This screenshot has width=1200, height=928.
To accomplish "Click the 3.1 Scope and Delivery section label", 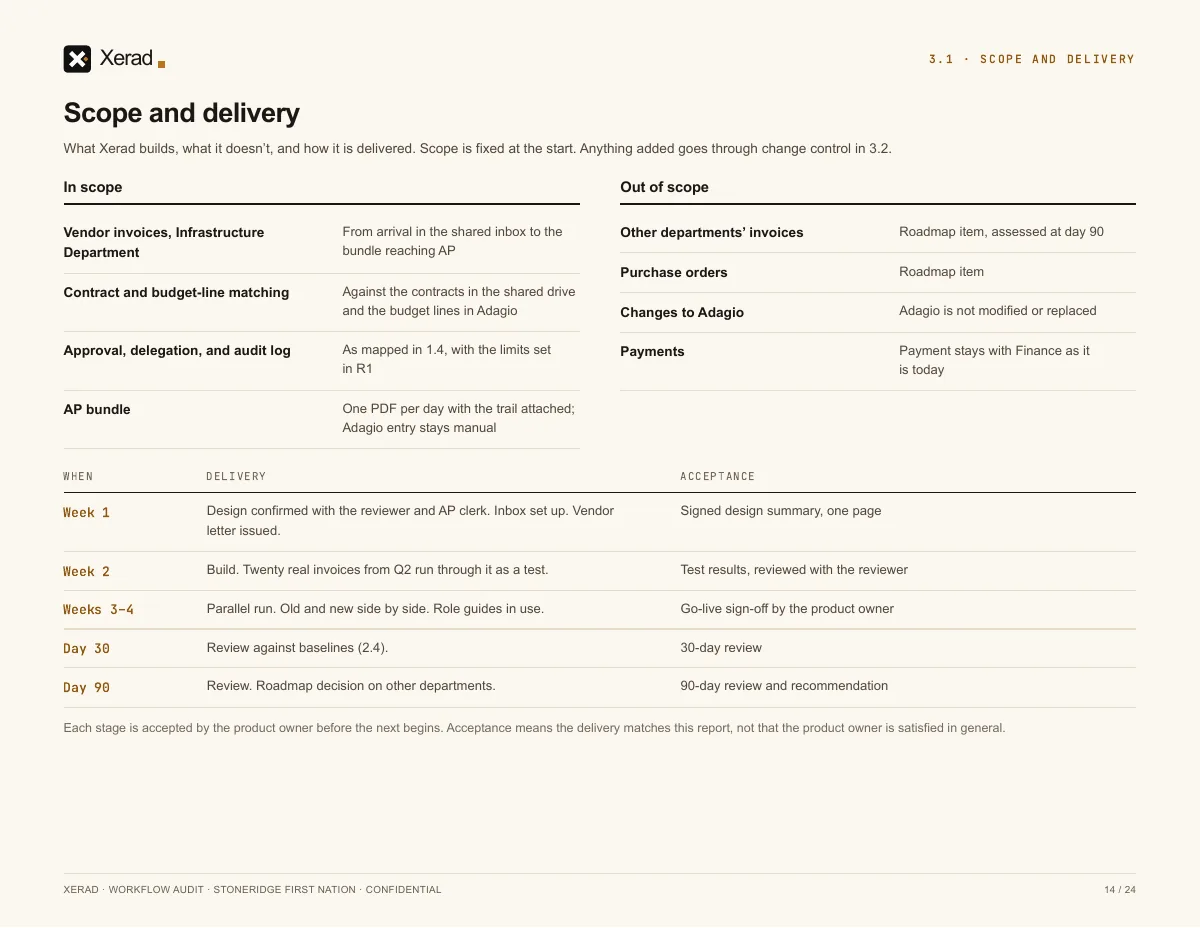I will [x=1032, y=59].
